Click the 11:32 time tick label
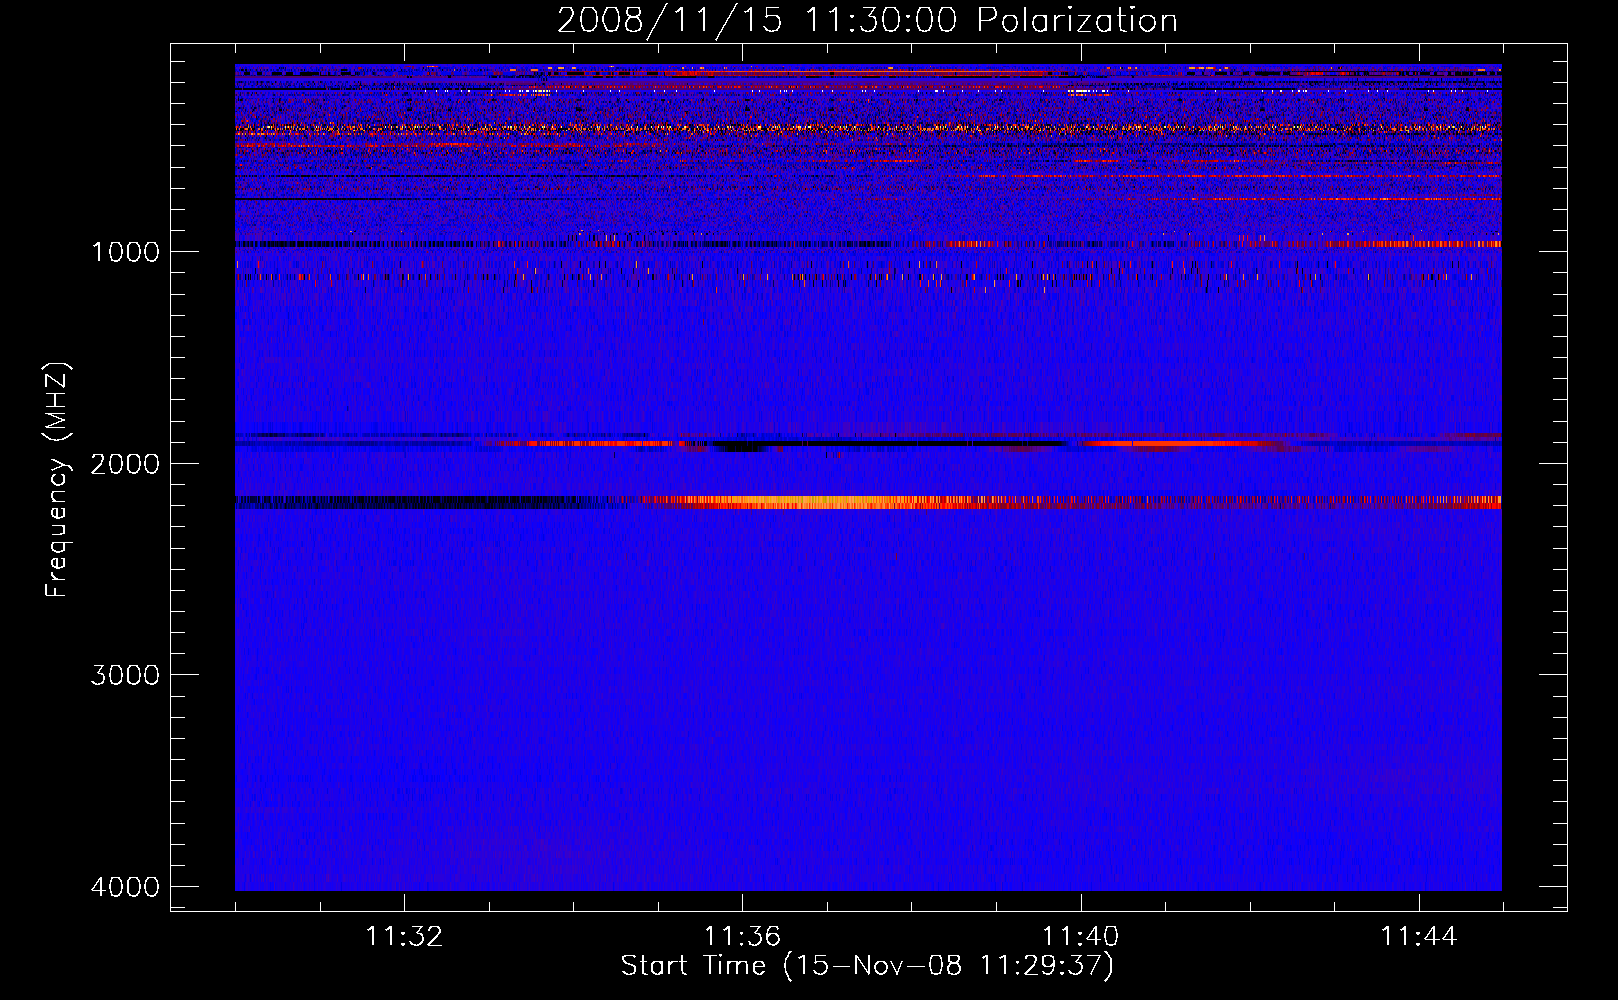 point(404,936)
